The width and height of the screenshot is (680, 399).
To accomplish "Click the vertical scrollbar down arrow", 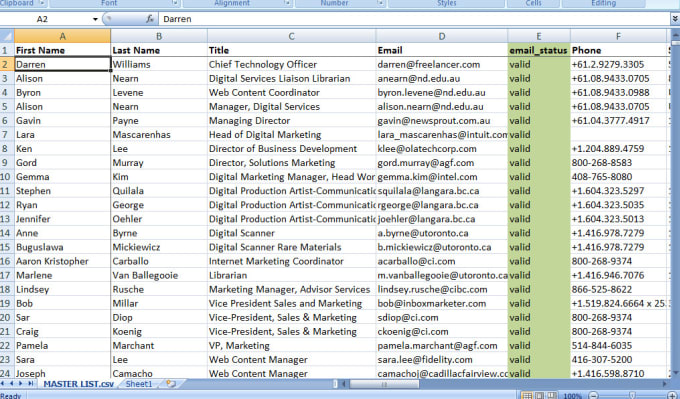I will 675,373.
